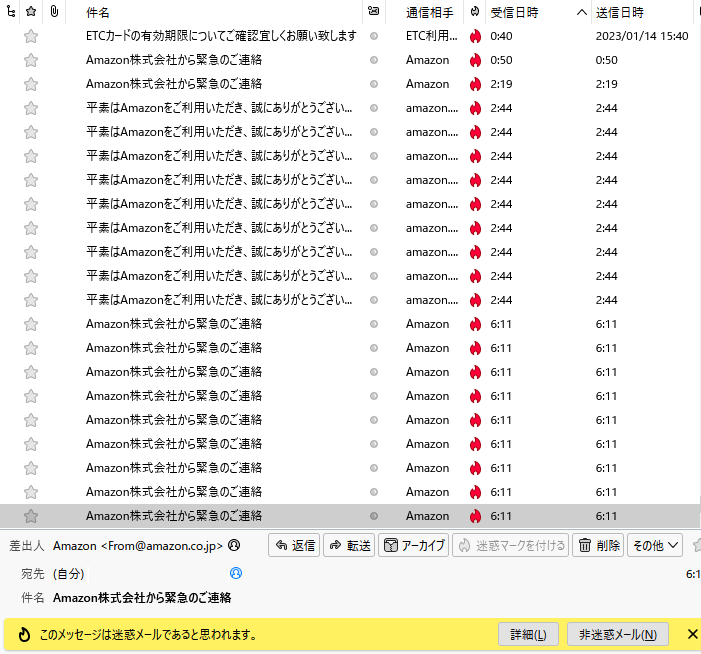This screenshot has height=654, width=701.
Task: Sort by 件名 column header
Action: point(97,13)
